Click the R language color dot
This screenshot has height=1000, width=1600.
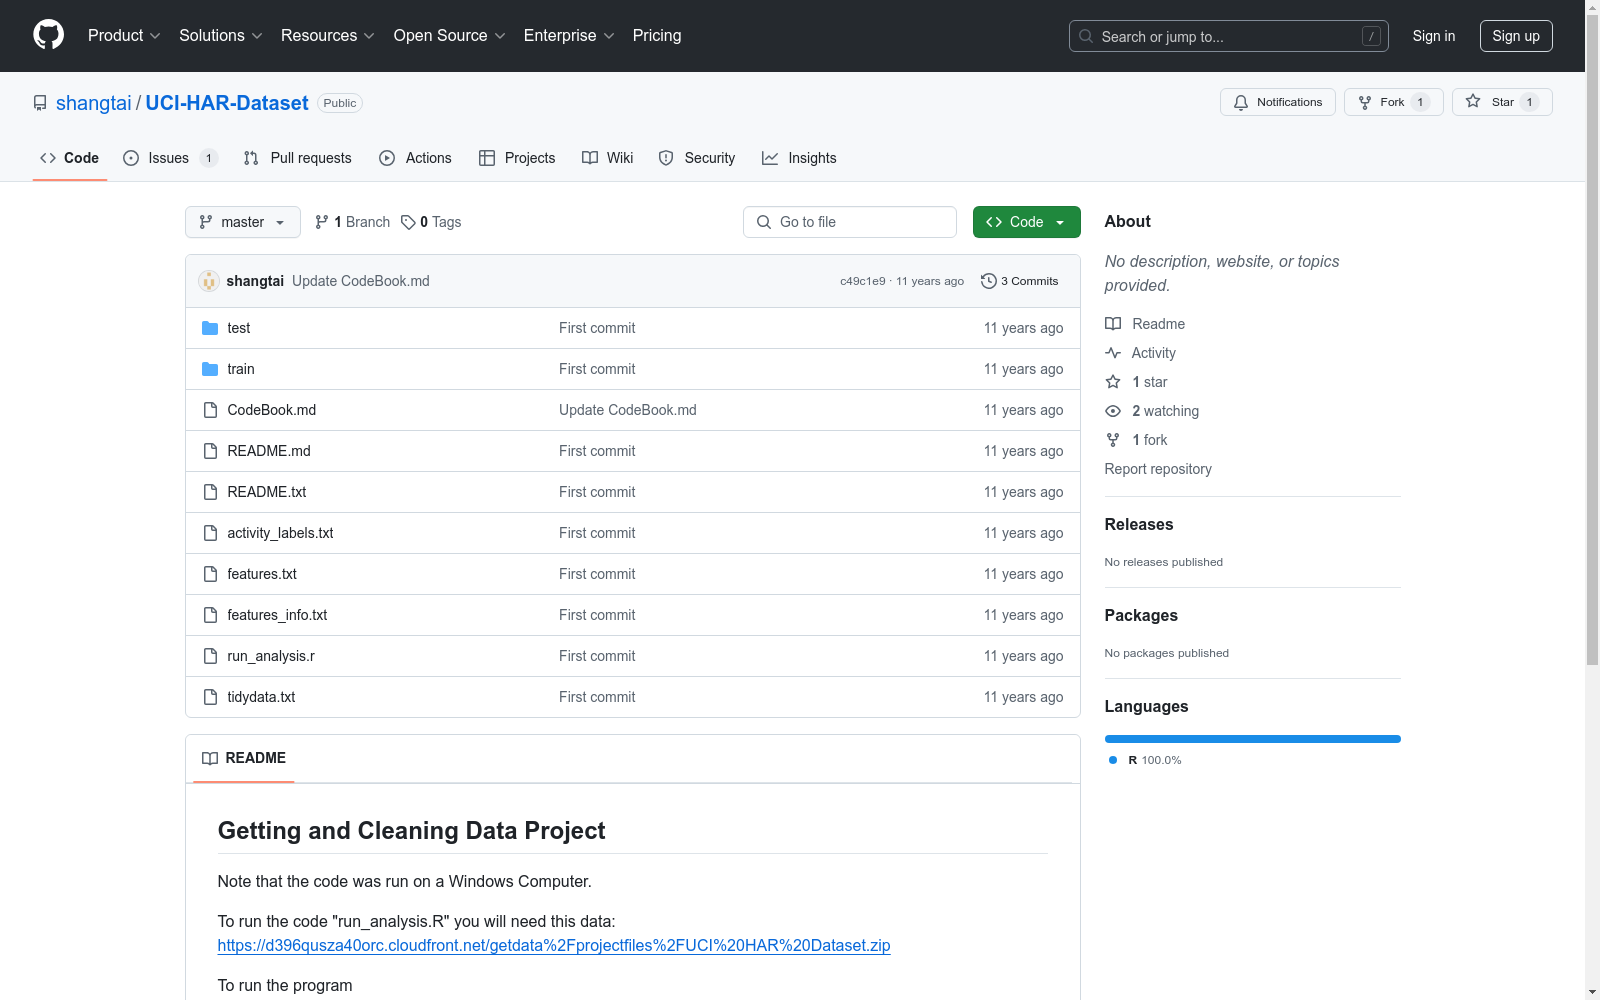click(1113, 760)
